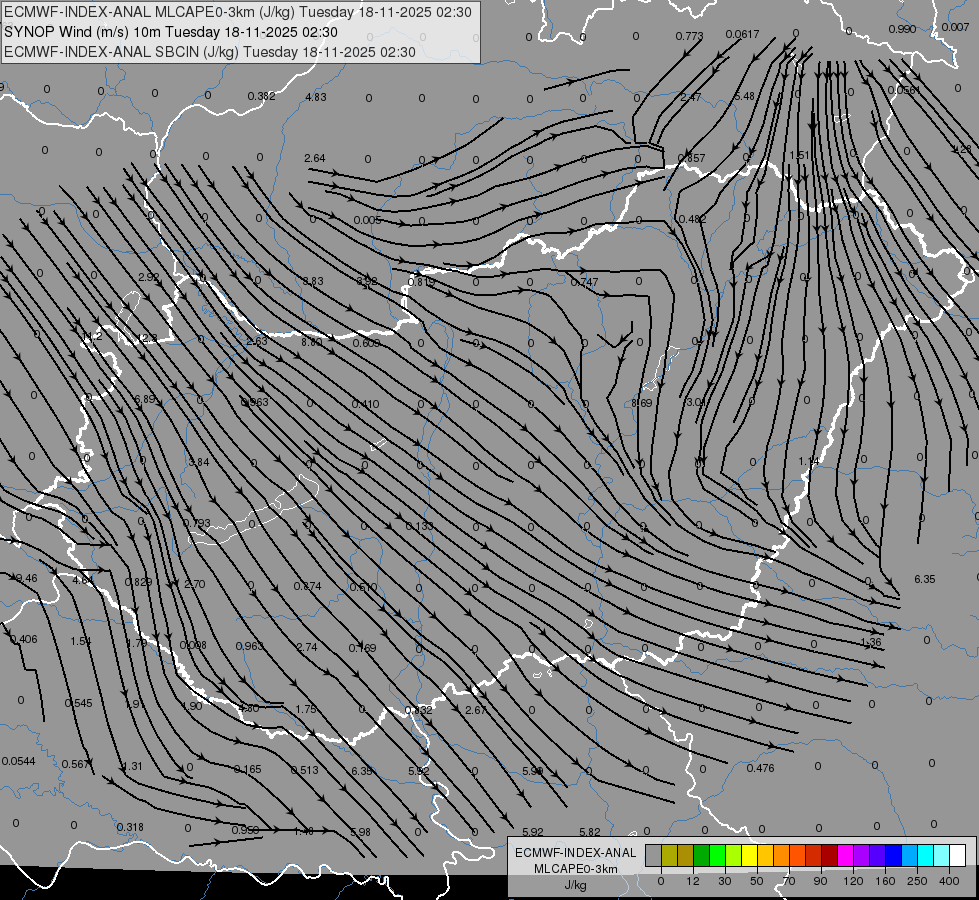Screen dimensions: 979x900
Task: Click the map value 2.70
Action: [x=195, y=584]
